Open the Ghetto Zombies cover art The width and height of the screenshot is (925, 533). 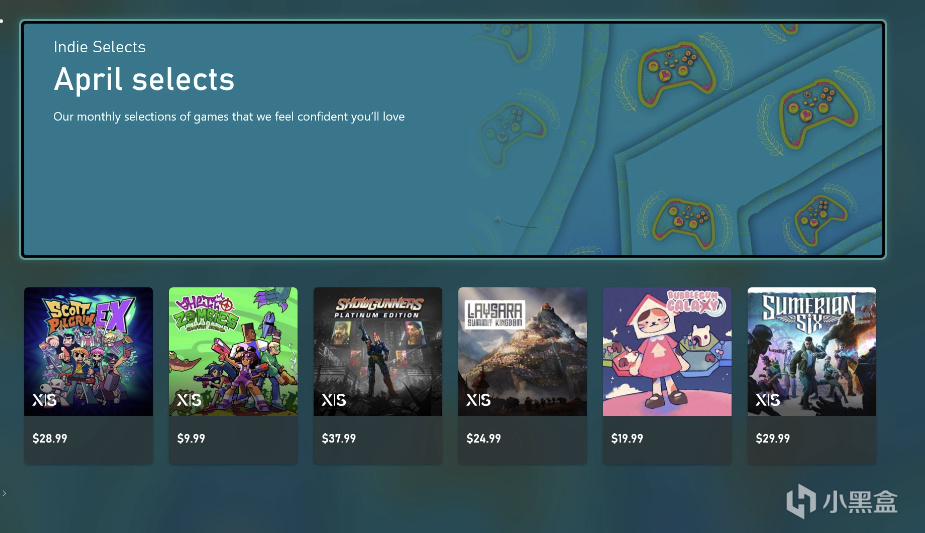pyautogui.click(x=233, y=351)
